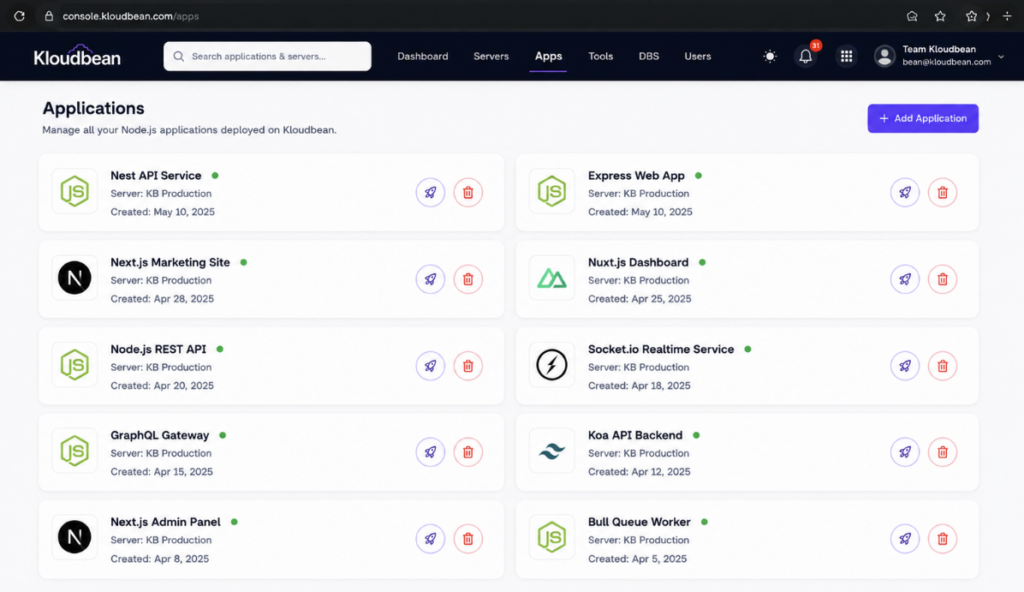The width and height of the screenshot is (1024, 592).
Task: Click the Next.js Admin Panel logo
Action: [x=74, y=537]
